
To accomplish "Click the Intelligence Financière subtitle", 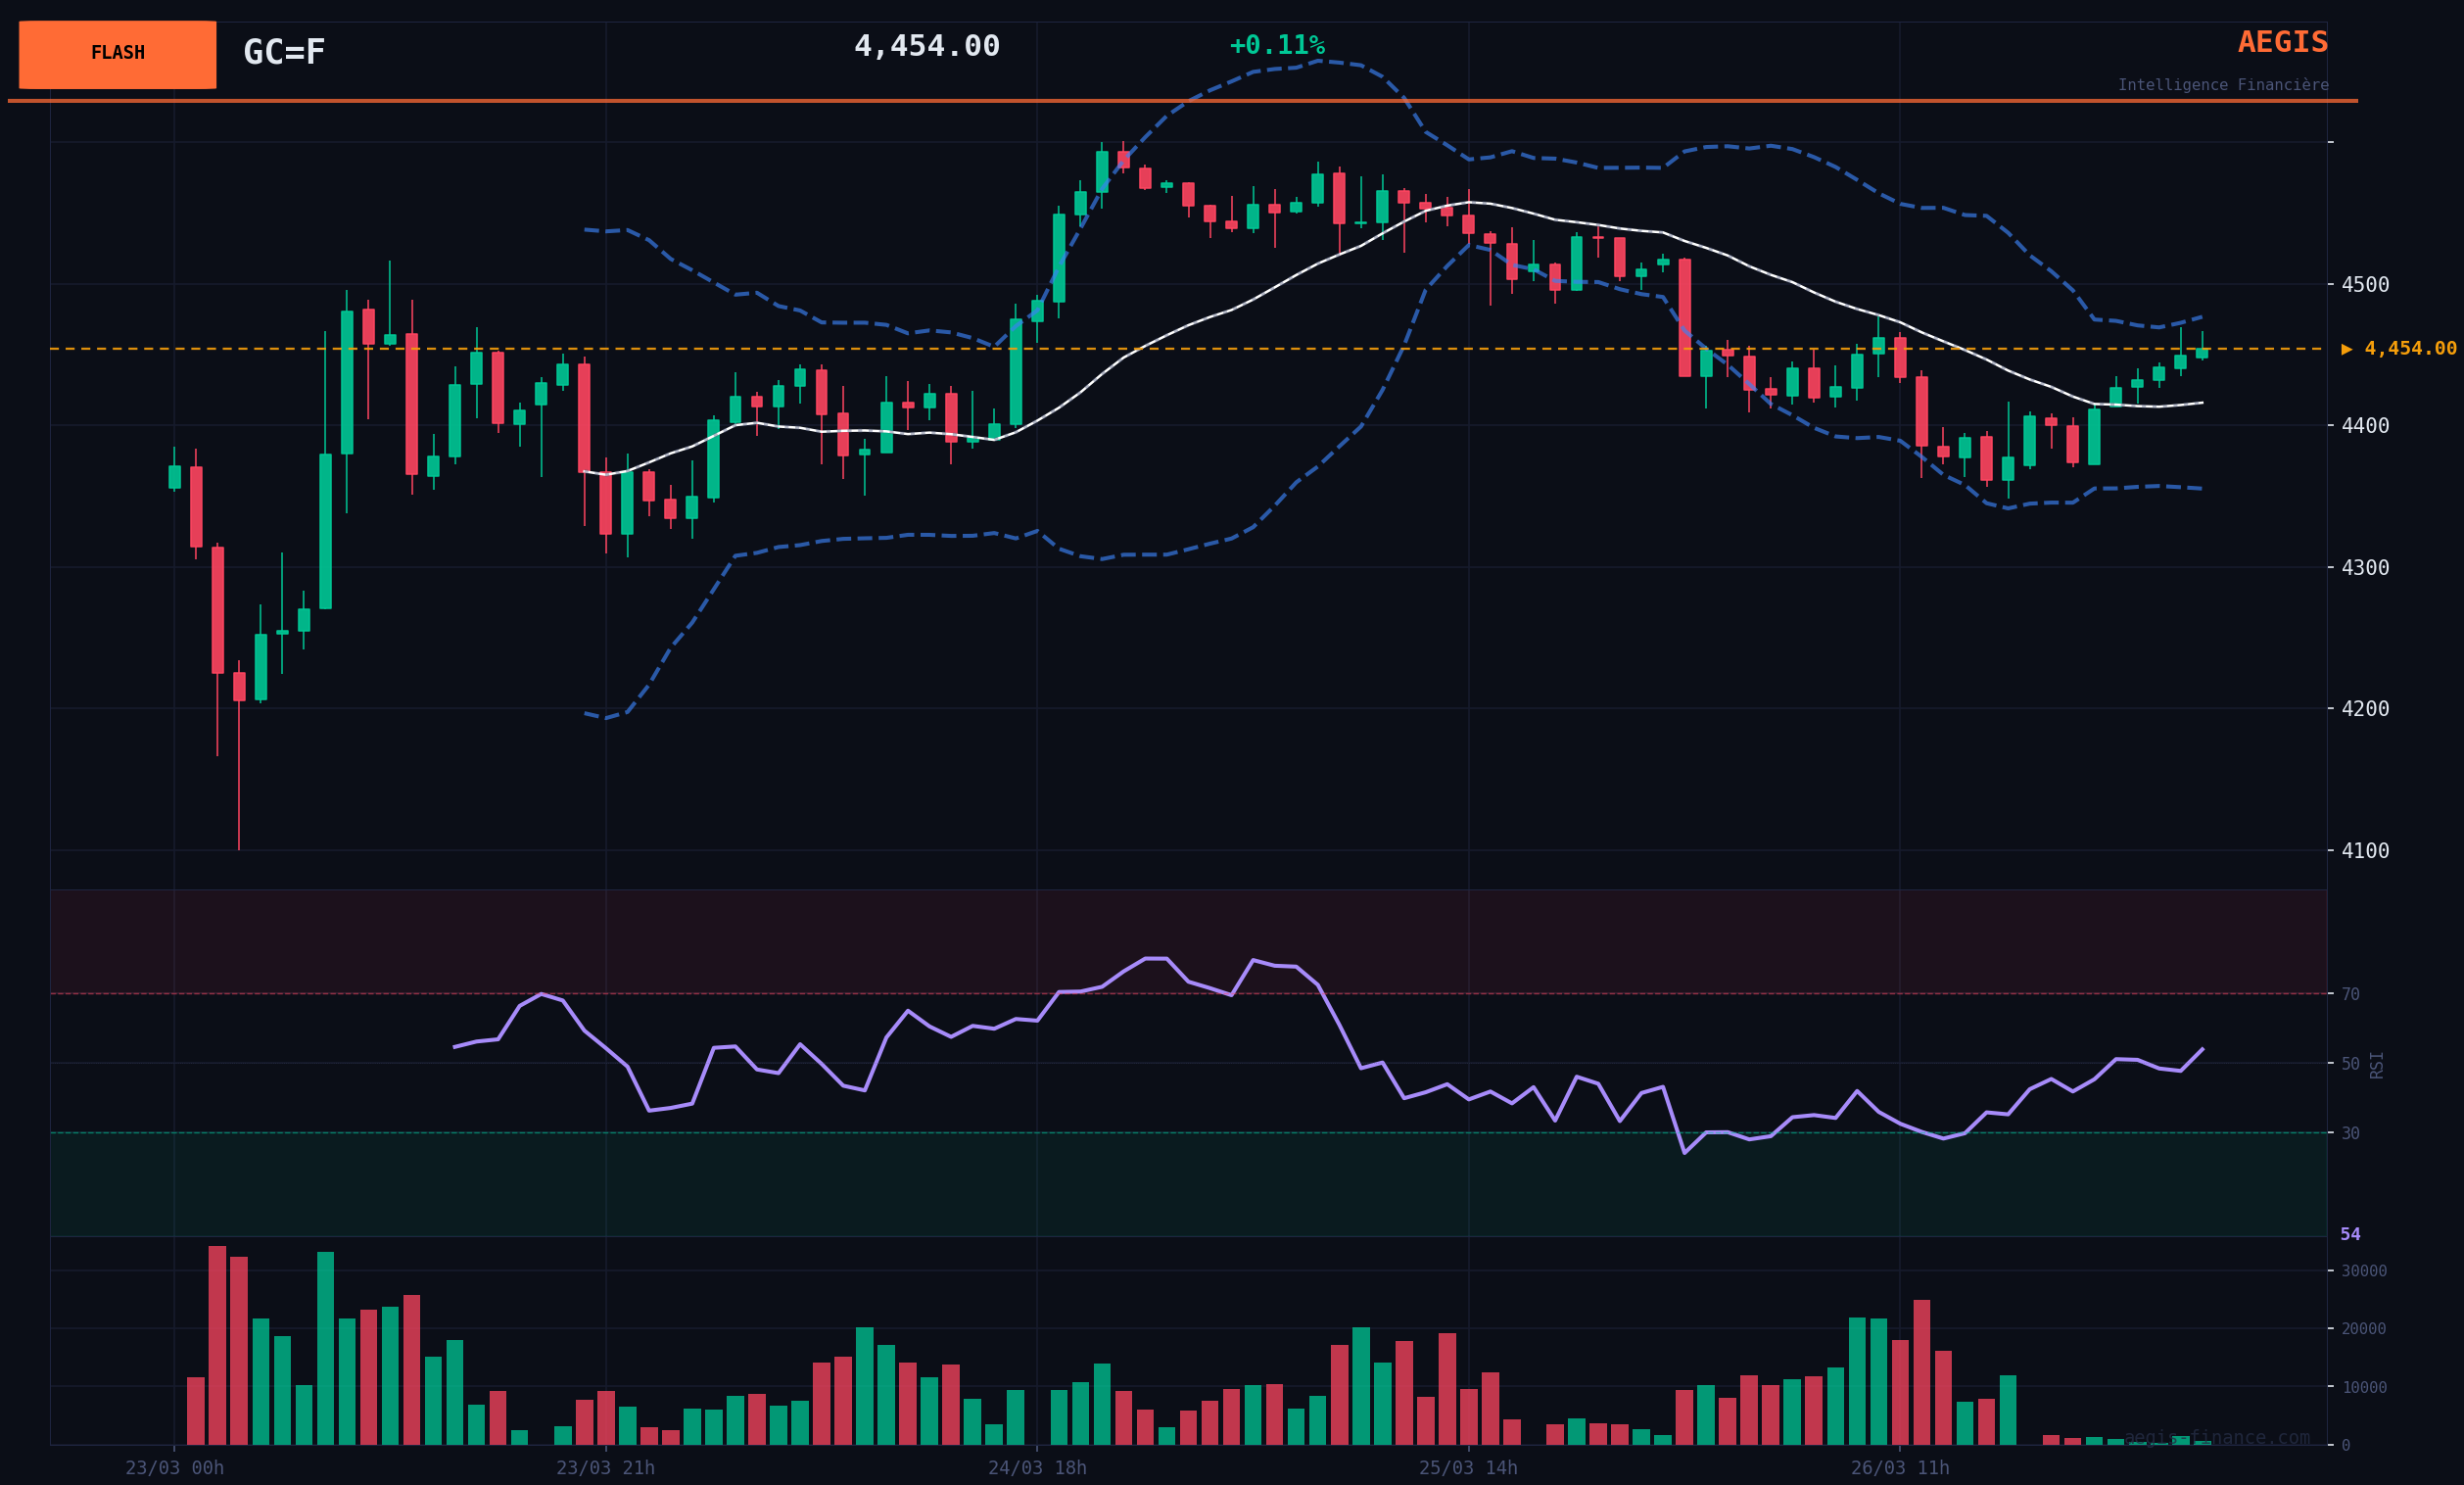I will tap(2222, 86).
